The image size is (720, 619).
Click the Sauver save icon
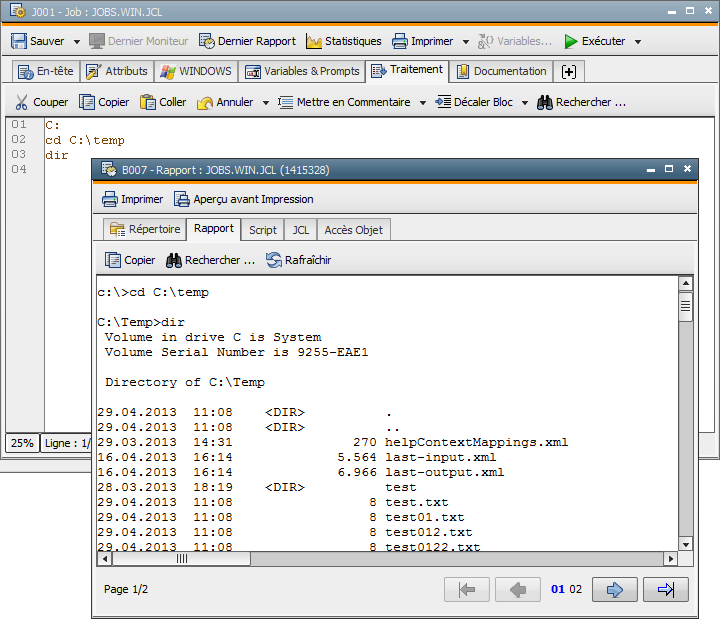tap(19, 41)
